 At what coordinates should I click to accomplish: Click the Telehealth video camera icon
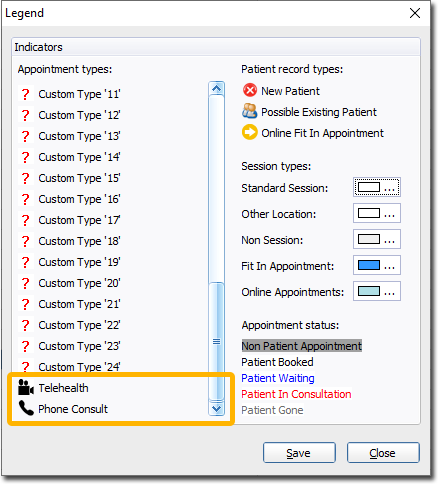(26, 388)
